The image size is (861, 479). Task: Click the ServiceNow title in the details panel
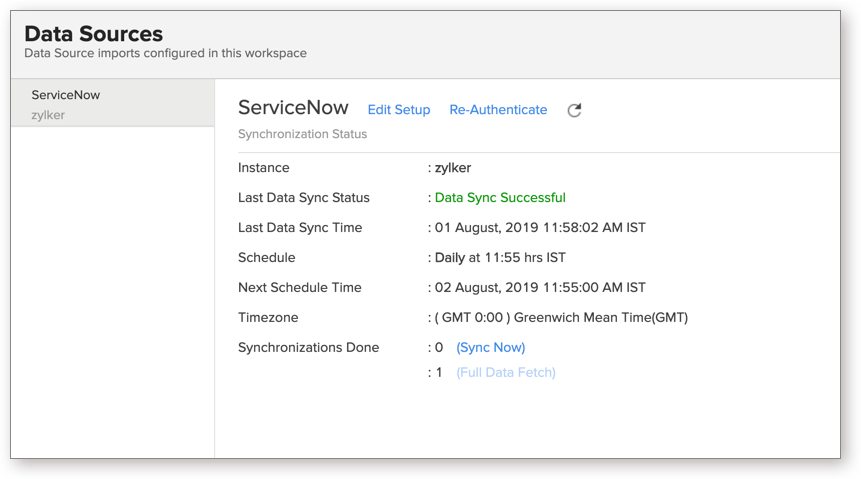[x=293, y=108]
